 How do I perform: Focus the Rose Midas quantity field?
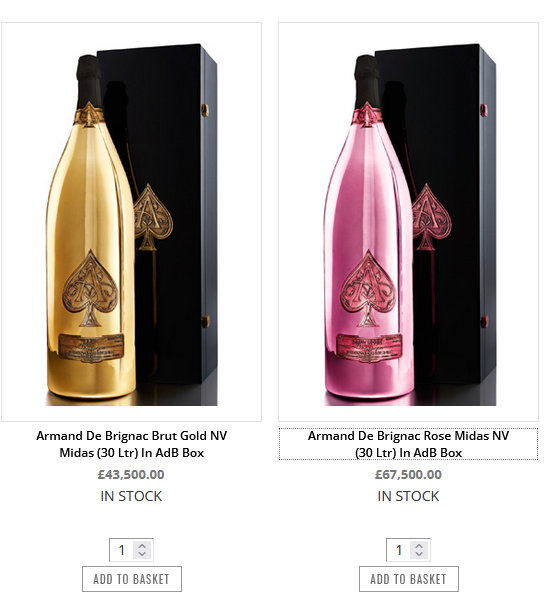point(399,550)
